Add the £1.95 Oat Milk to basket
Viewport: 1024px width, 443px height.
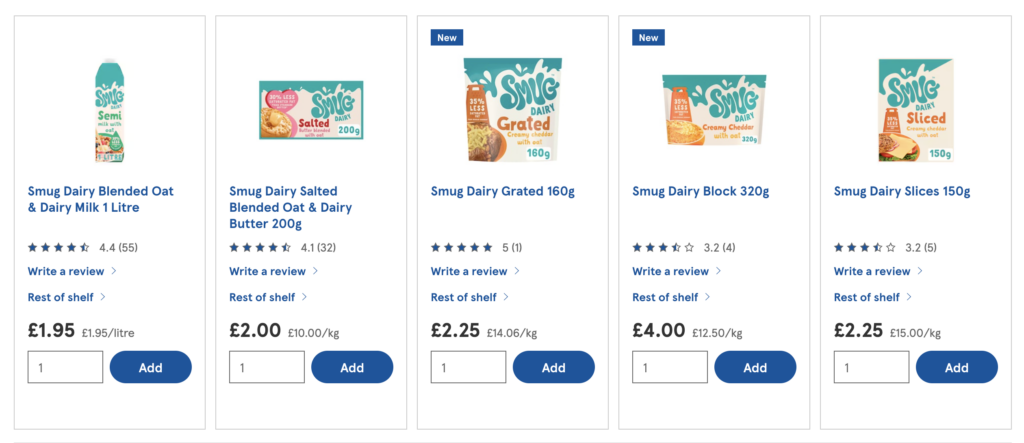pyautogui.click(x=150, y=367)
